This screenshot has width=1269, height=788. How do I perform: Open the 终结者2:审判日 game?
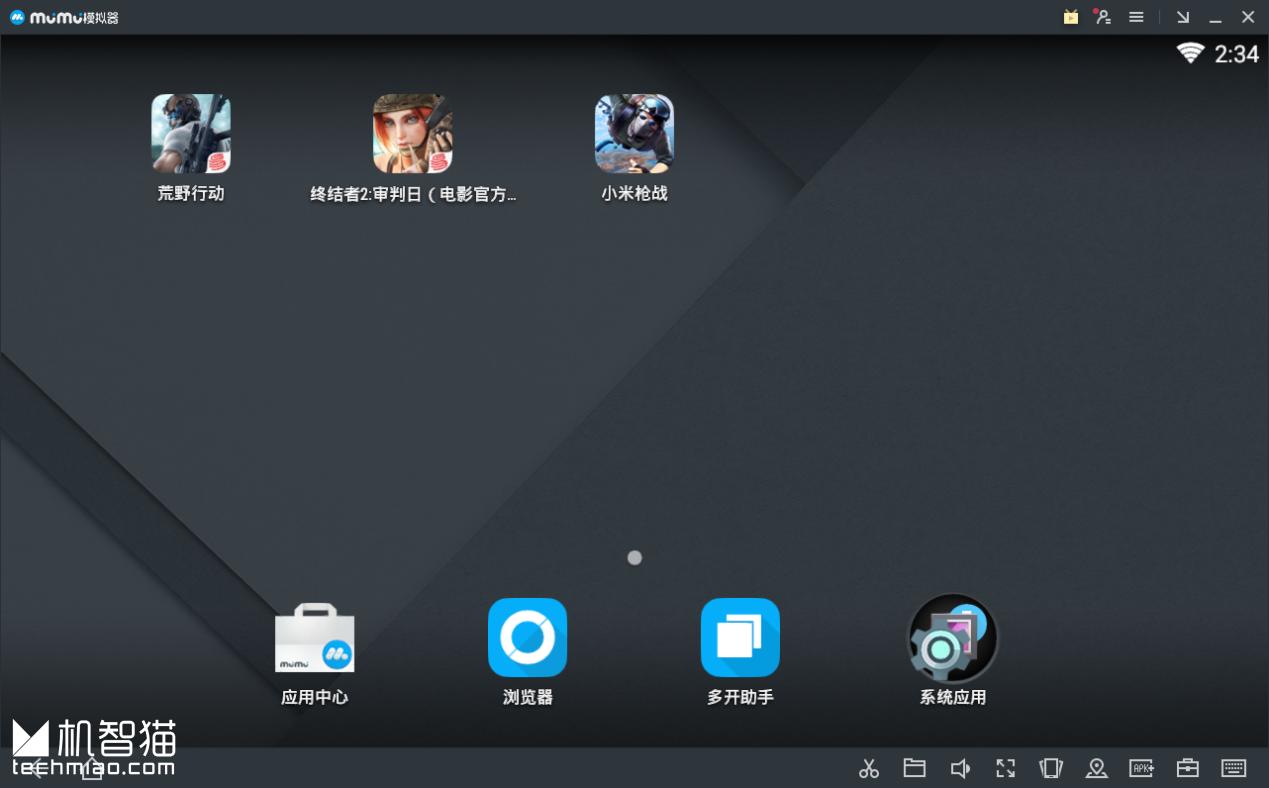coord(413,134)
